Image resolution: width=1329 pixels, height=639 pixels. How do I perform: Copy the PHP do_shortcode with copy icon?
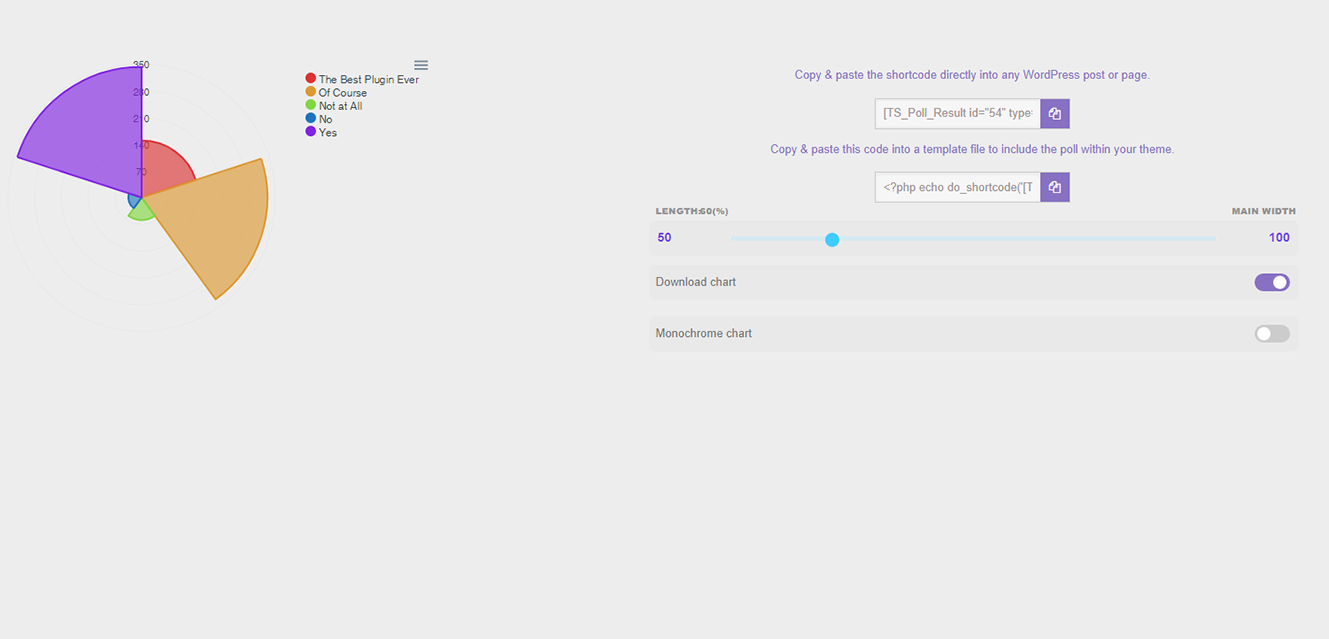click(1055, 187)
